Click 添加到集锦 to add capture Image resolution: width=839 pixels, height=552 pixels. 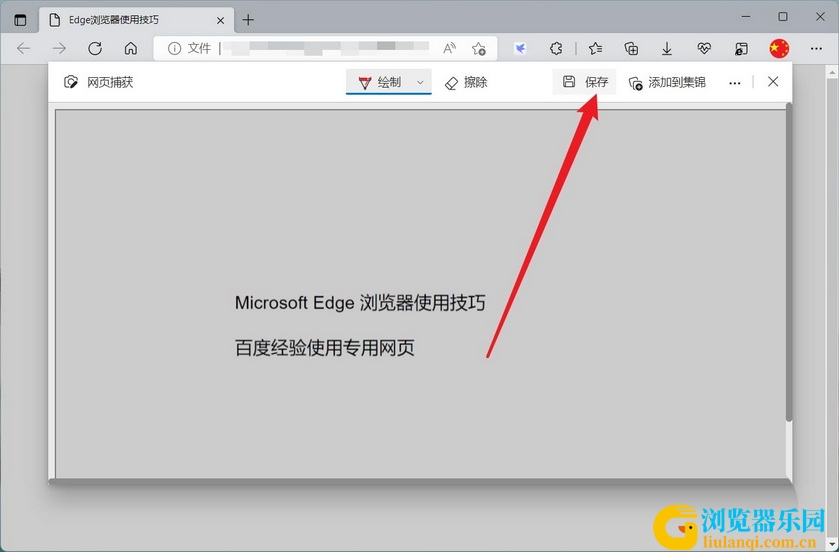pos(667,82)
